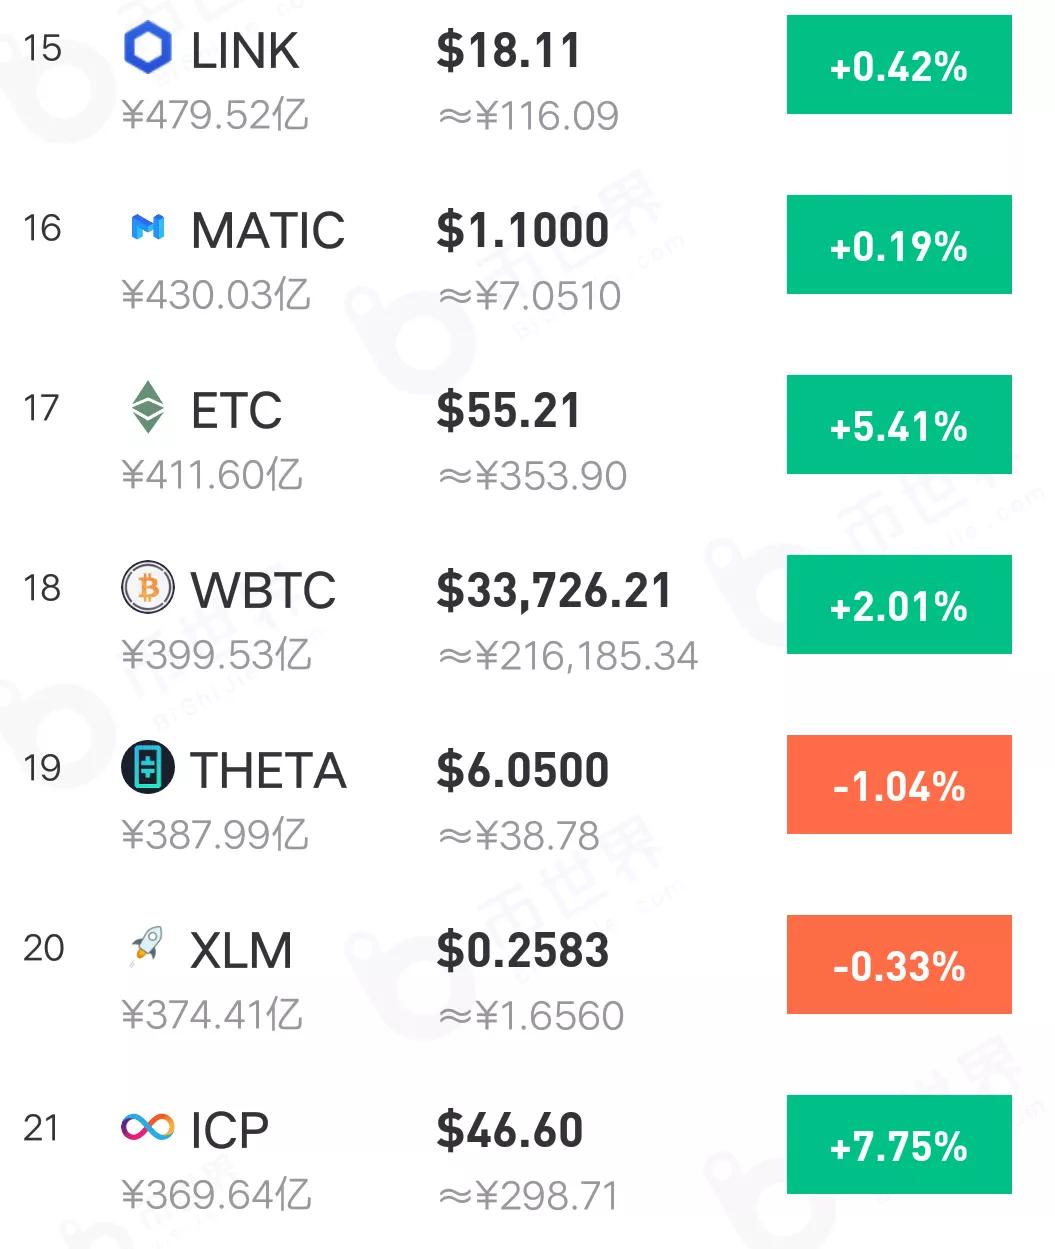This screenshot has width=1055, height=1249.
Task: Tap the +2.01% badge on the WBTC row
Action: [899, 605]
